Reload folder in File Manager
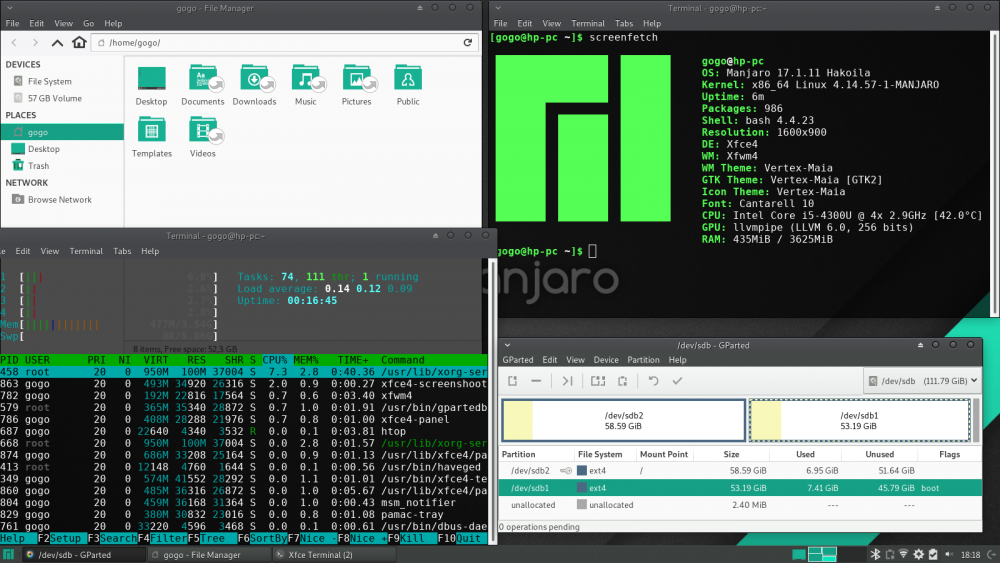Image resolution: width=1000 pixels, height=563 pixels. point(467,43)
